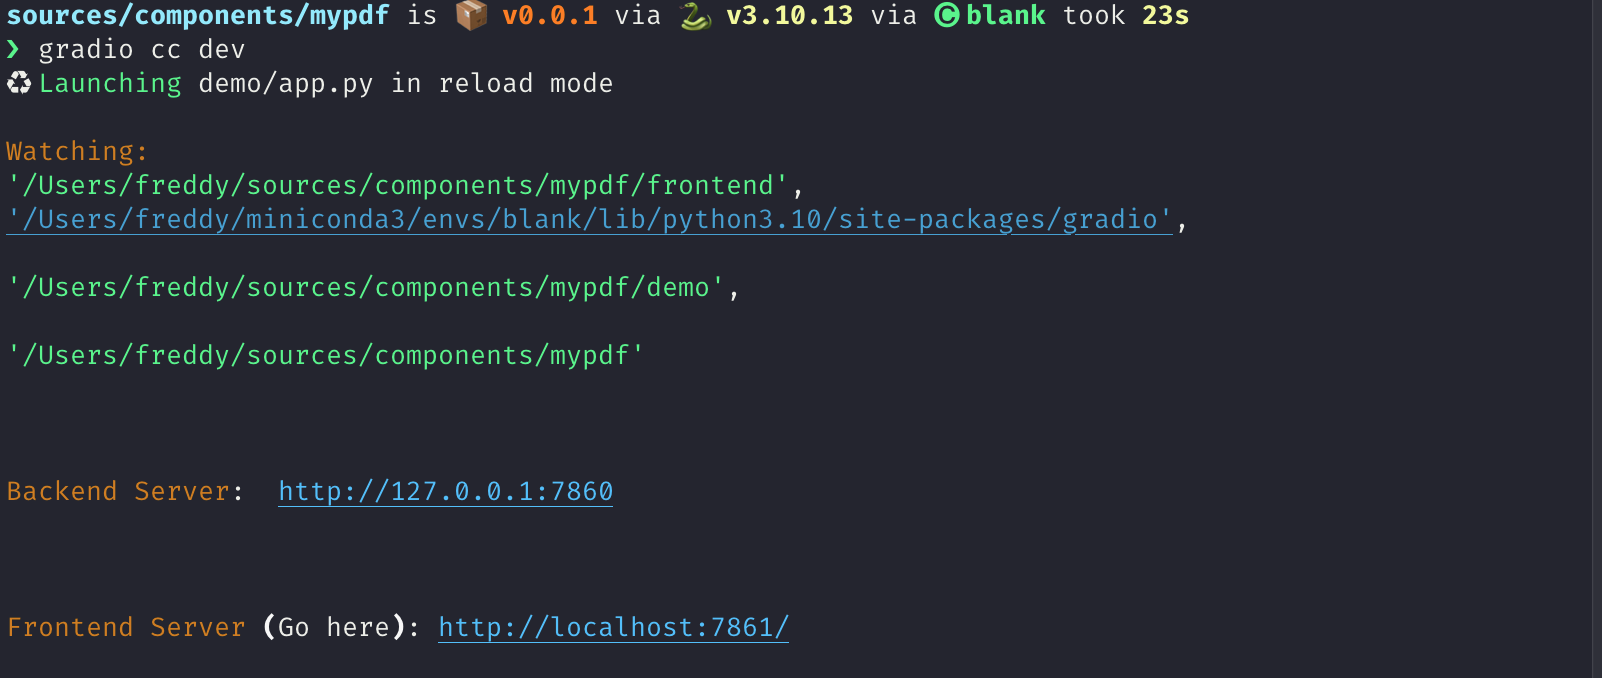Select the 'gradio cc dev' command text
1602x678 pixels.
point(141,49)
